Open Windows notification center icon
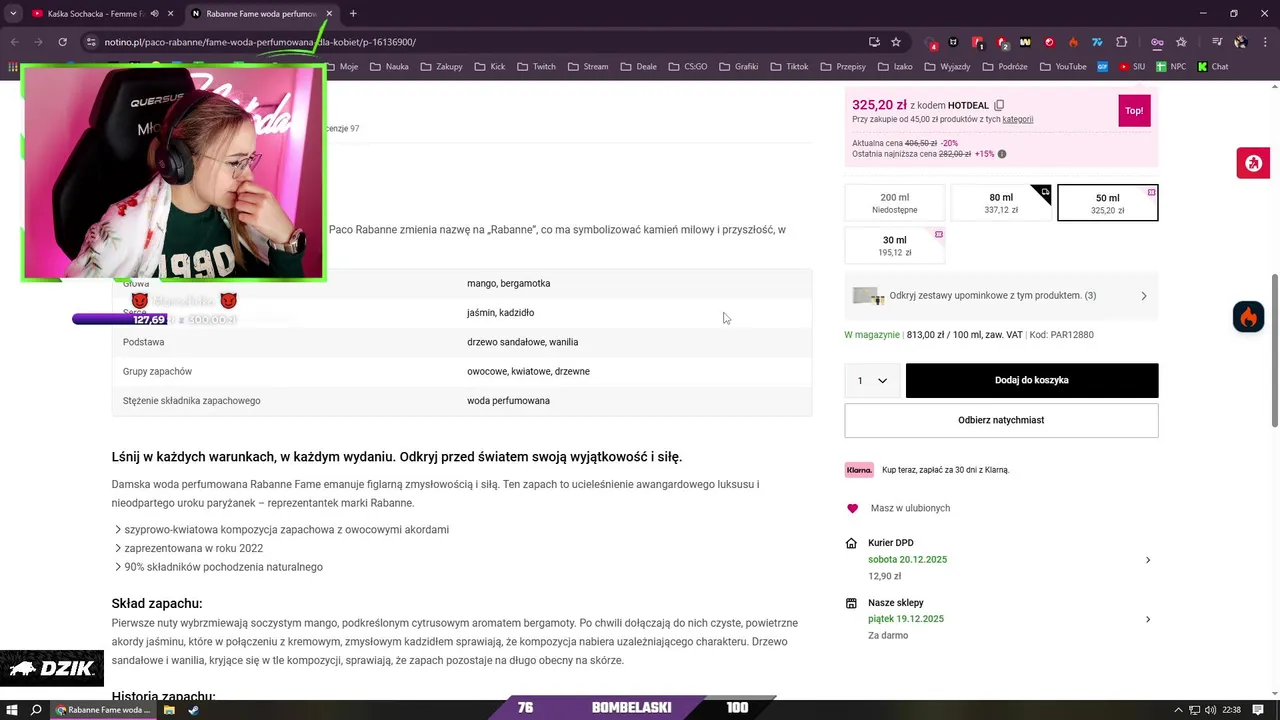Image resolution: width=1280 pixels, height=720 pixels. (1258, 710)
